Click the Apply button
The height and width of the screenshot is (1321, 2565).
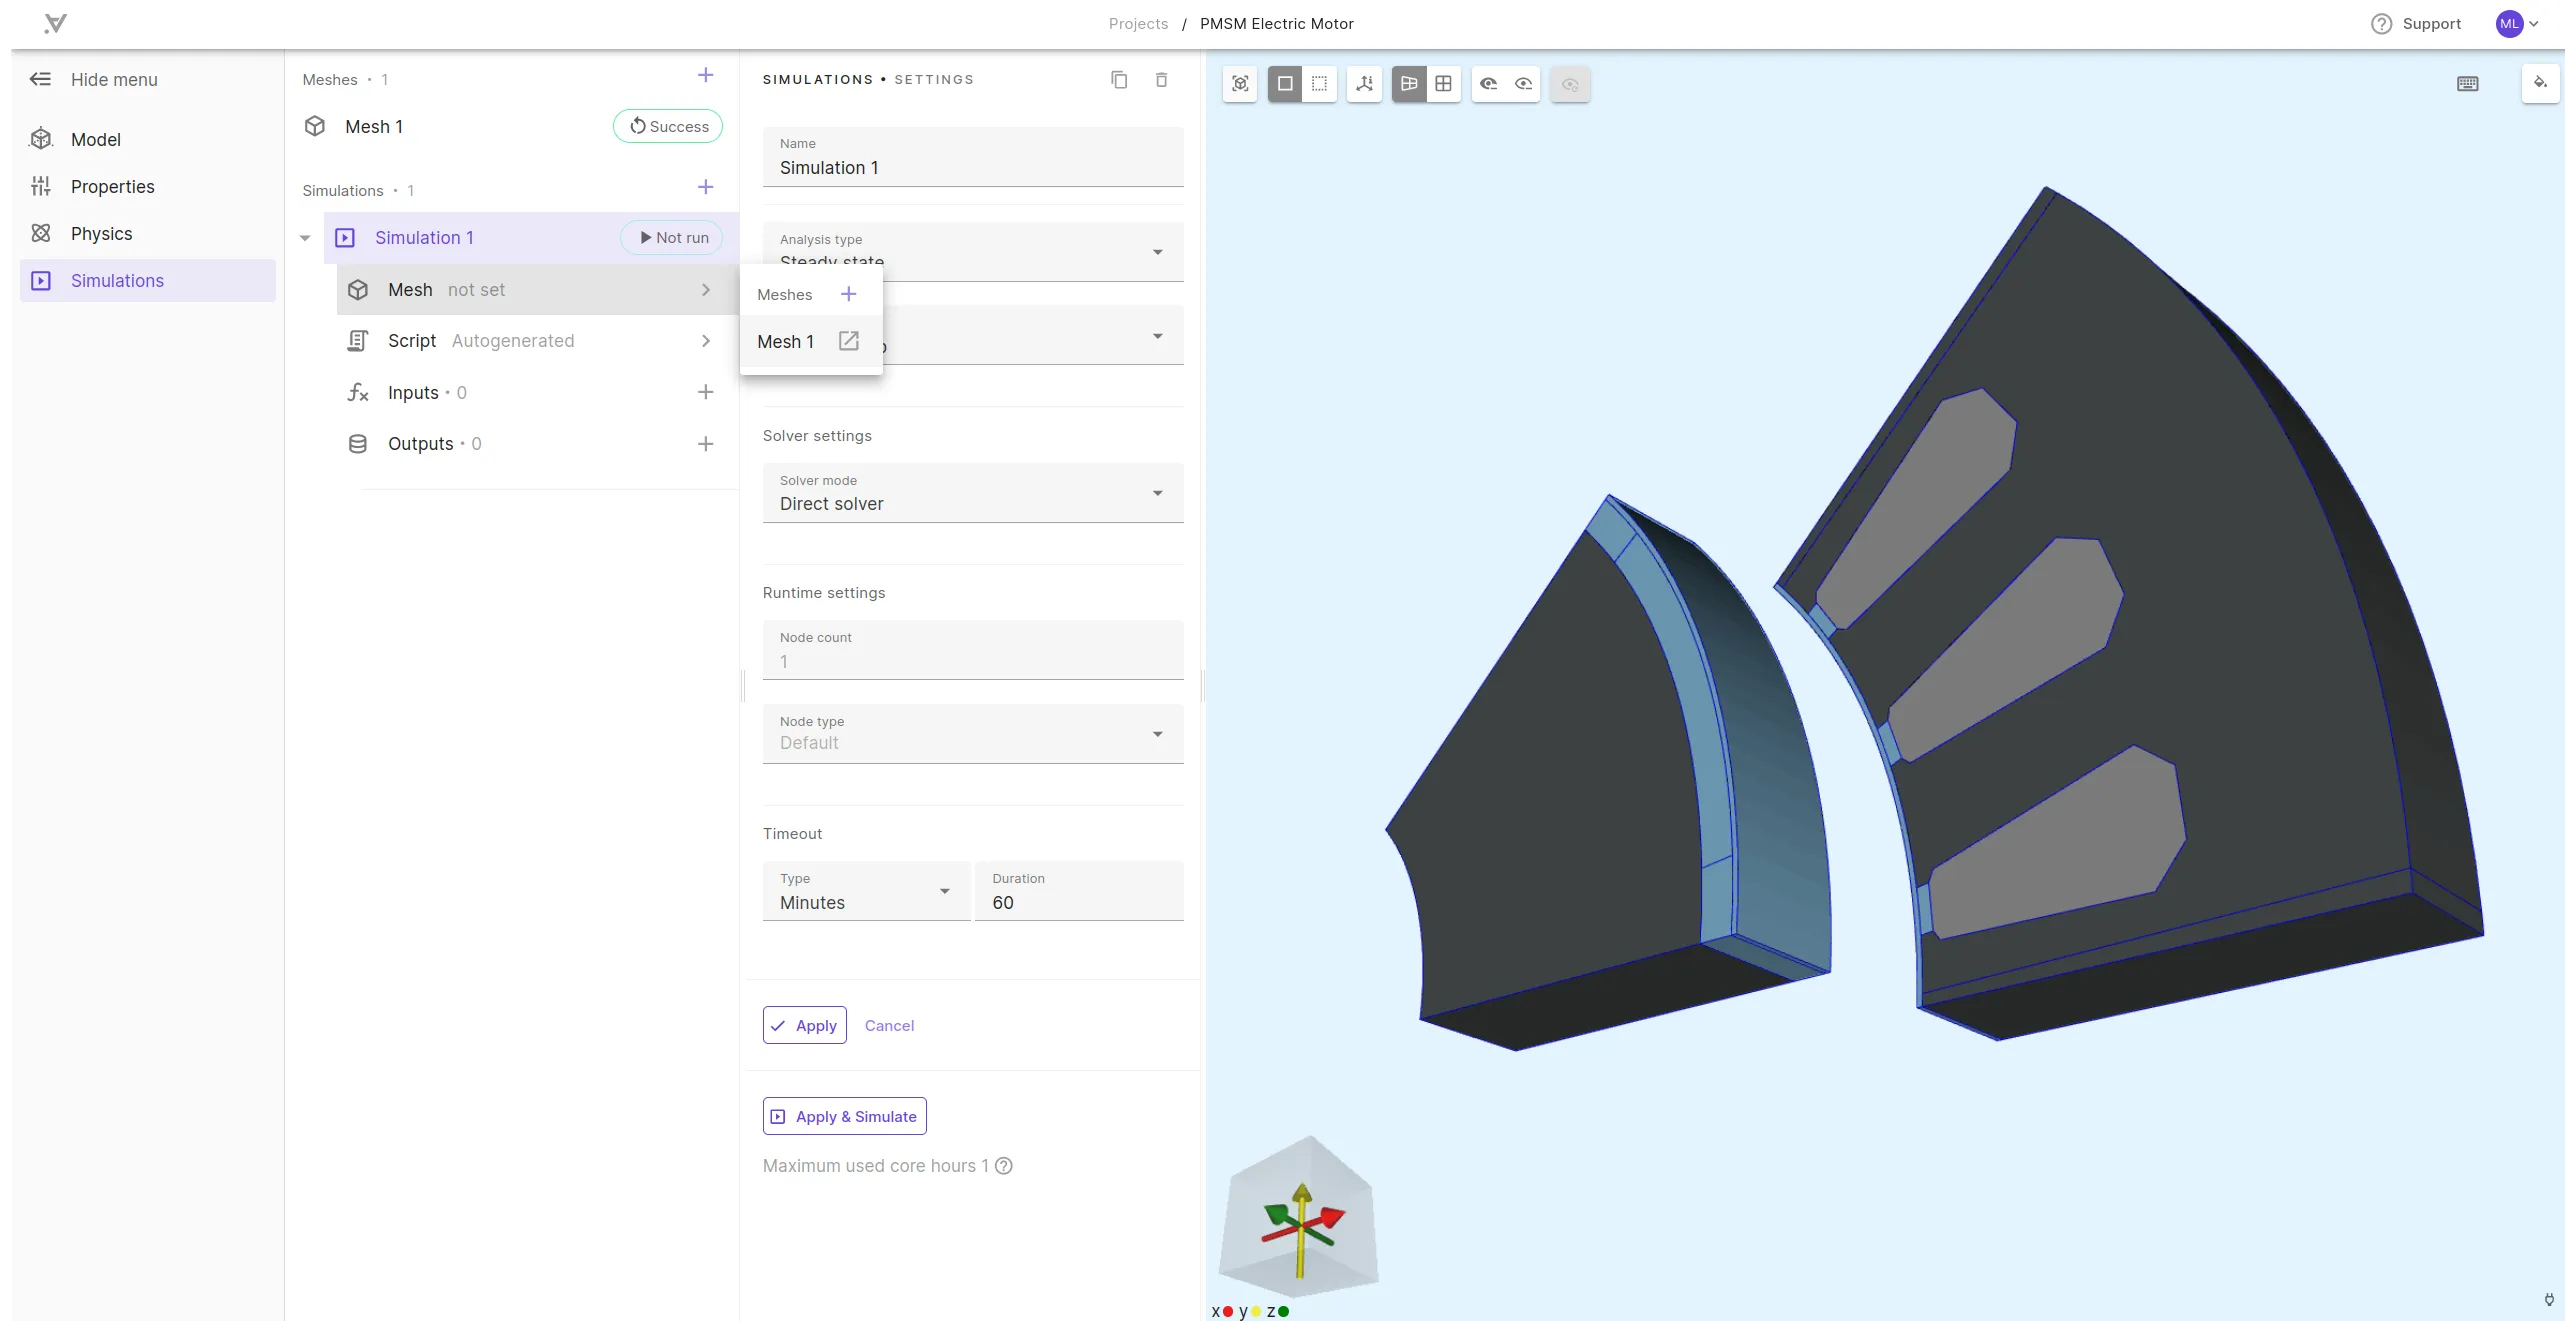pyautogui.click(x=804, y=1025)
